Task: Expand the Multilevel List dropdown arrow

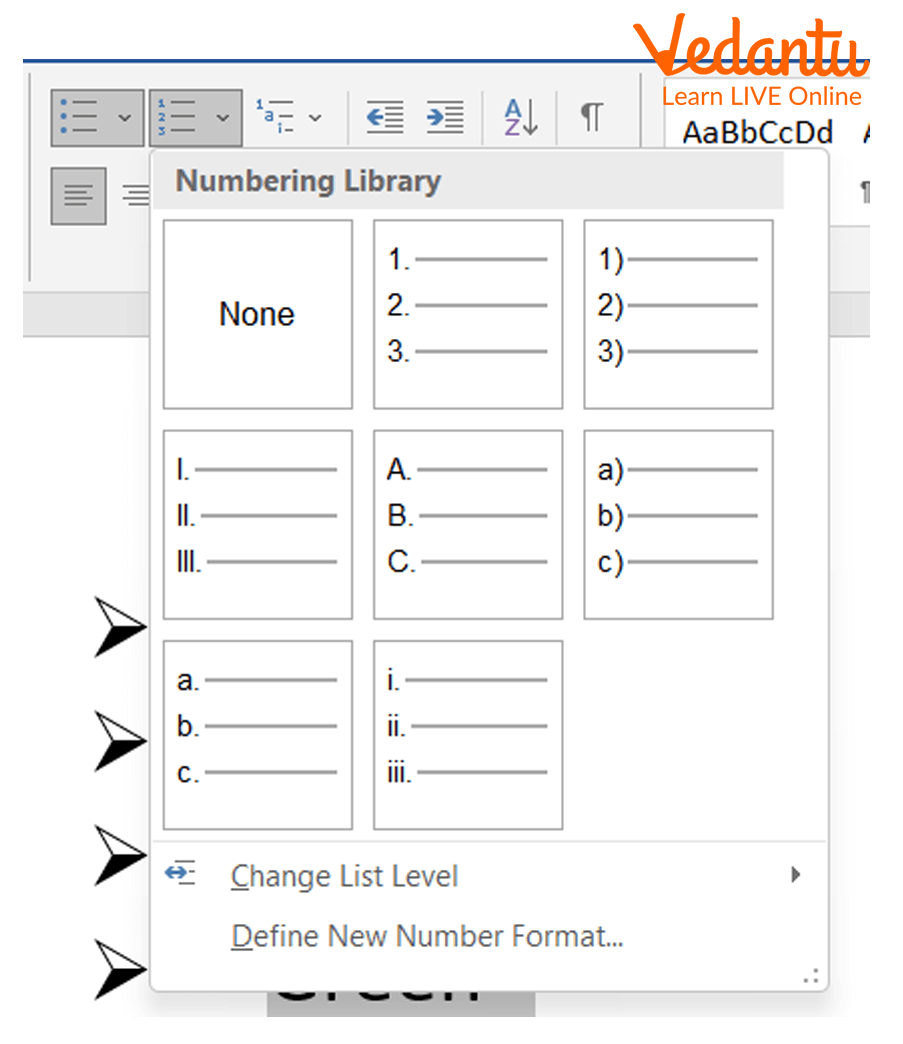Action: 315,117
